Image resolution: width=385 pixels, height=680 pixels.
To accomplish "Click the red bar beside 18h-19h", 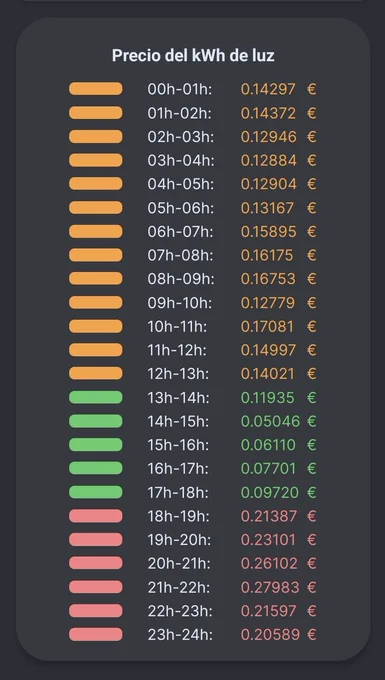I will tap(95, 516).
